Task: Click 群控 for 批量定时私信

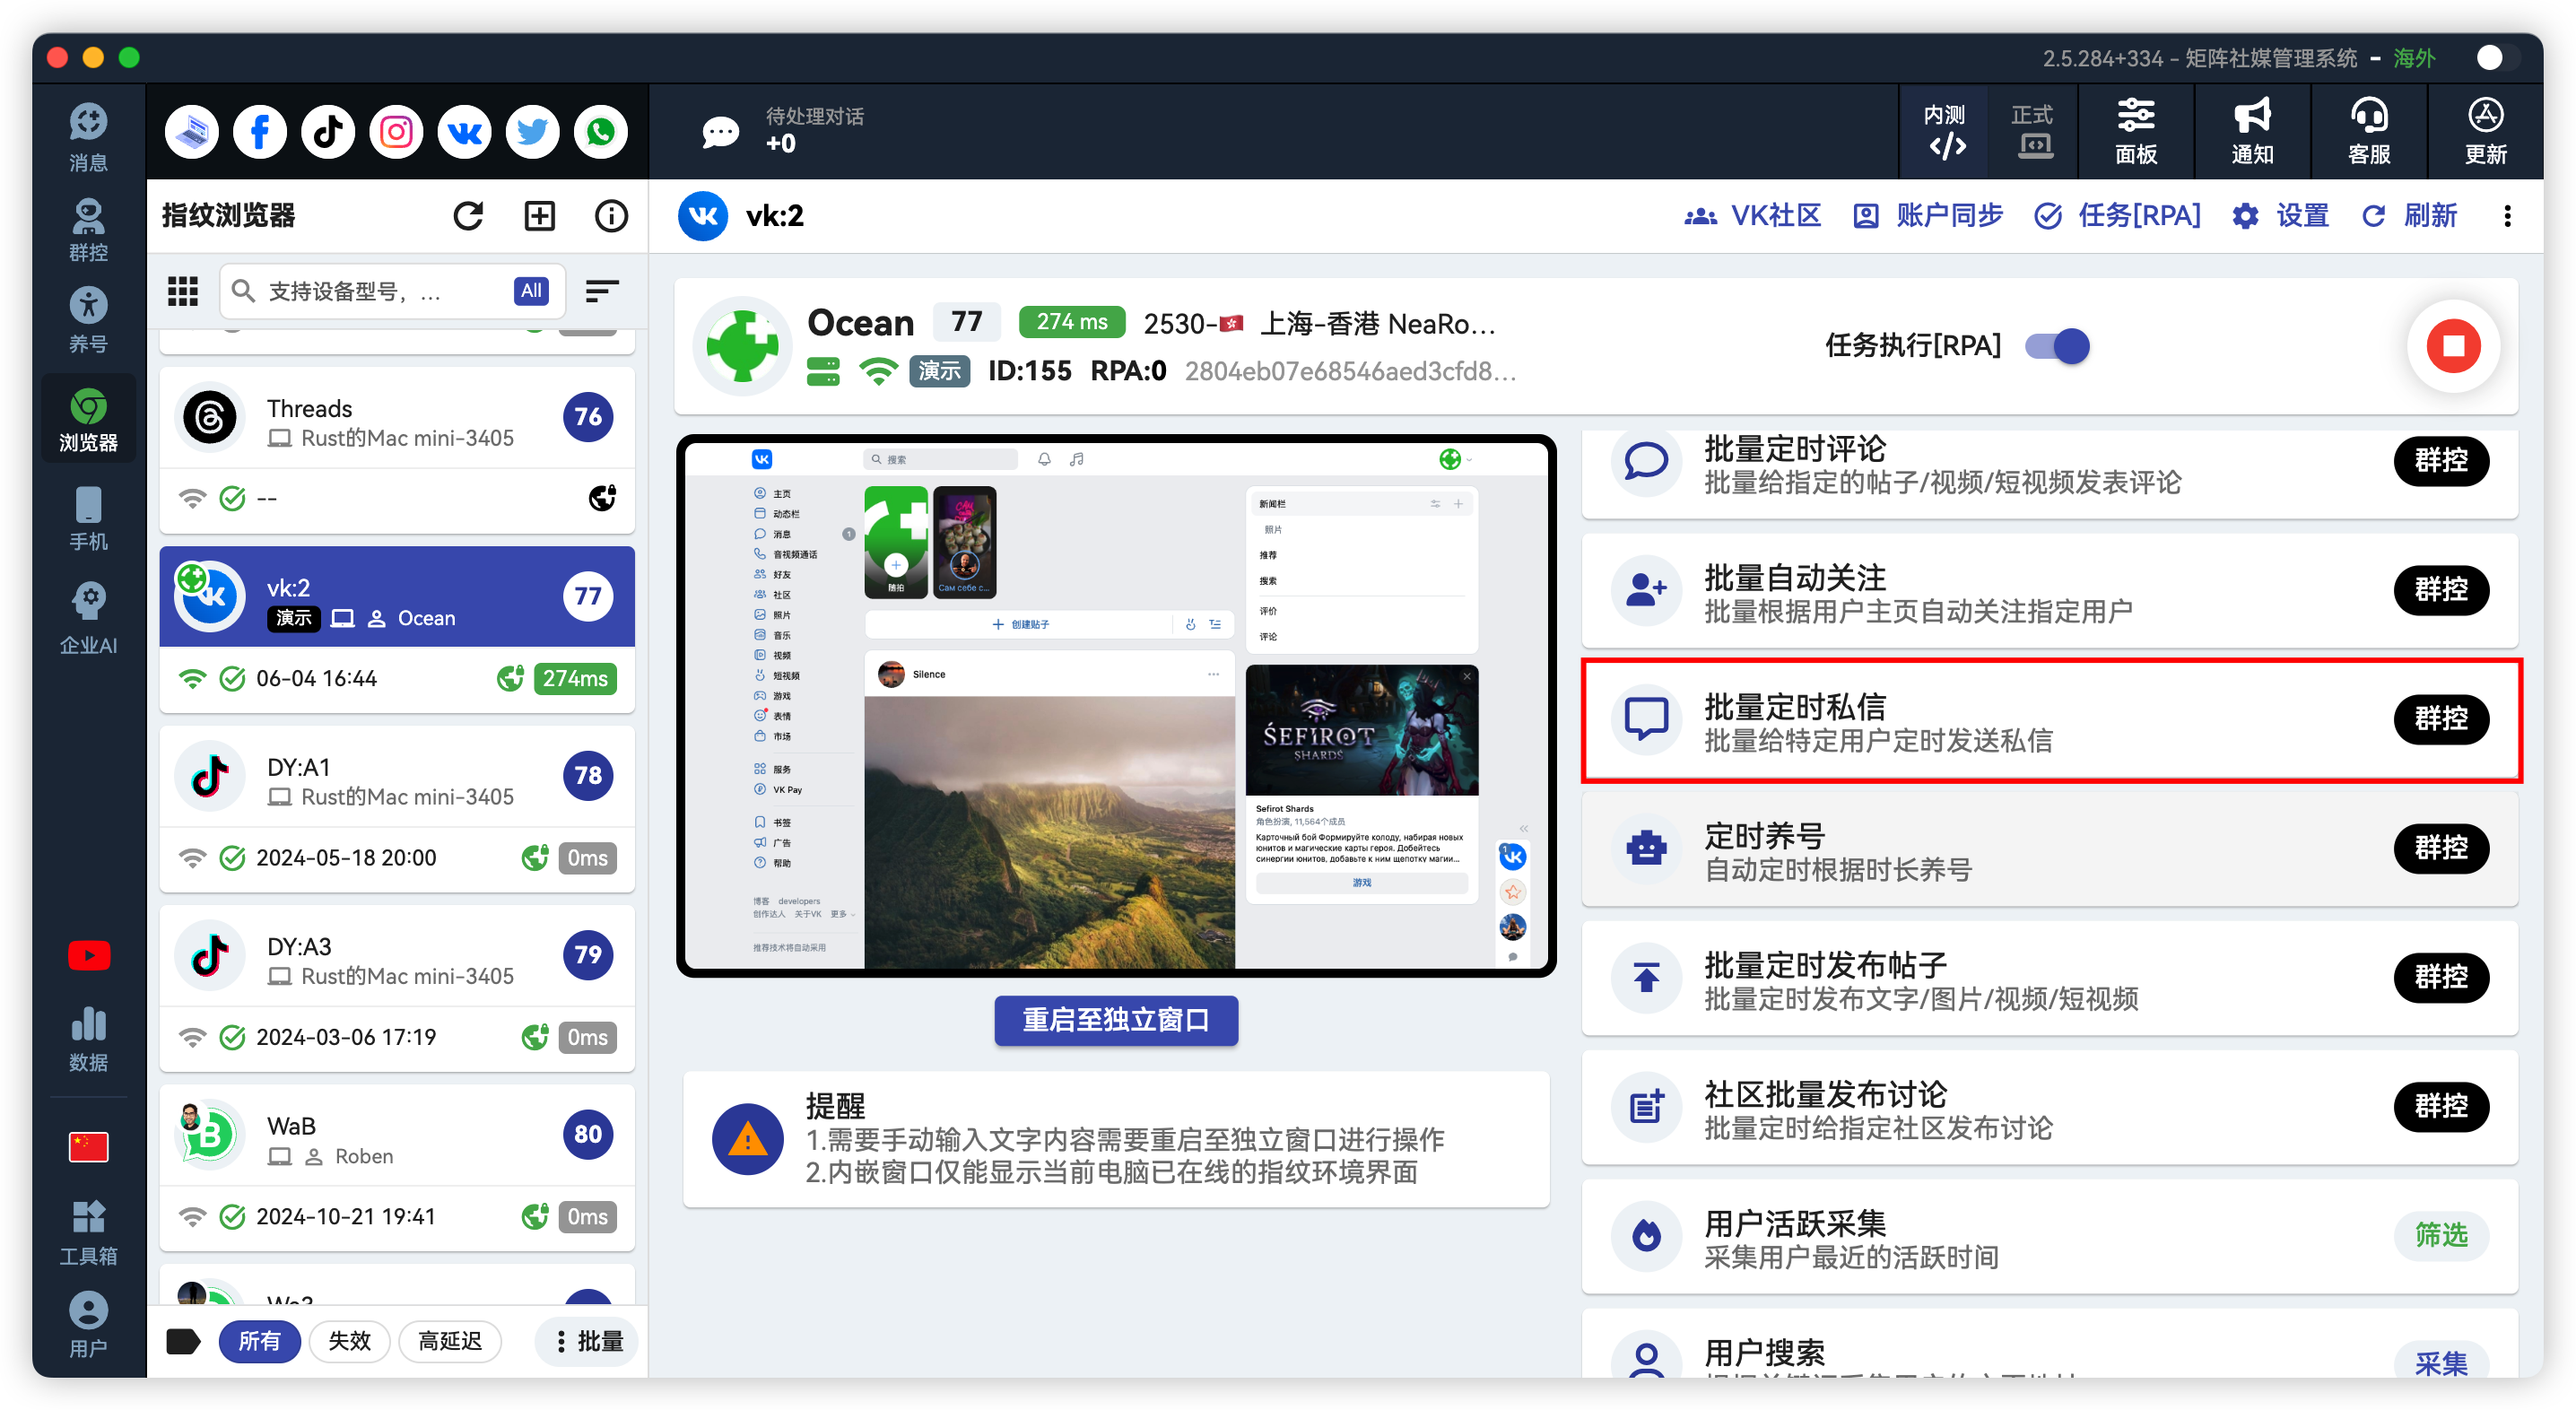Action: [x=2441, y=719]
